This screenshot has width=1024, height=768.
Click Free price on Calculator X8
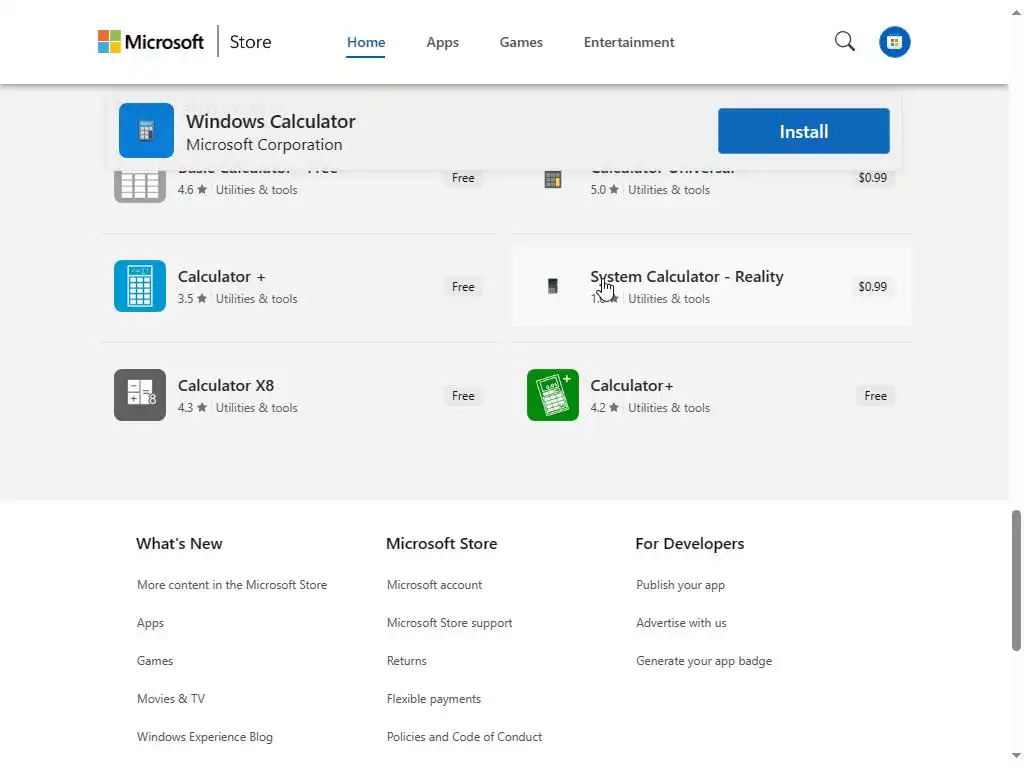pos(463,396)
